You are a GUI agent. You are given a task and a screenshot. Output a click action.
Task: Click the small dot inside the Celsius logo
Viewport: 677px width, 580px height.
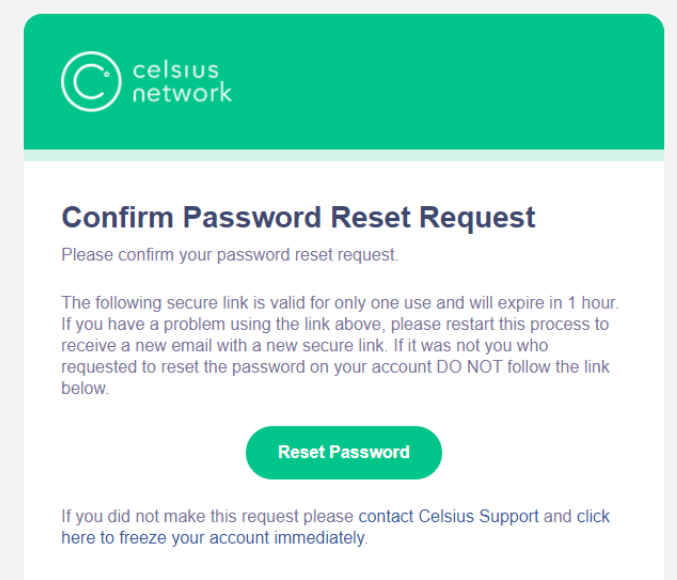(x=107, y=74)
